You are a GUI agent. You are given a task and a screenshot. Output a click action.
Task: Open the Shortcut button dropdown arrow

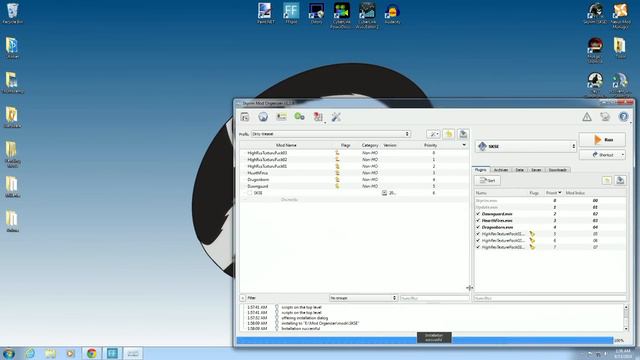623,155
